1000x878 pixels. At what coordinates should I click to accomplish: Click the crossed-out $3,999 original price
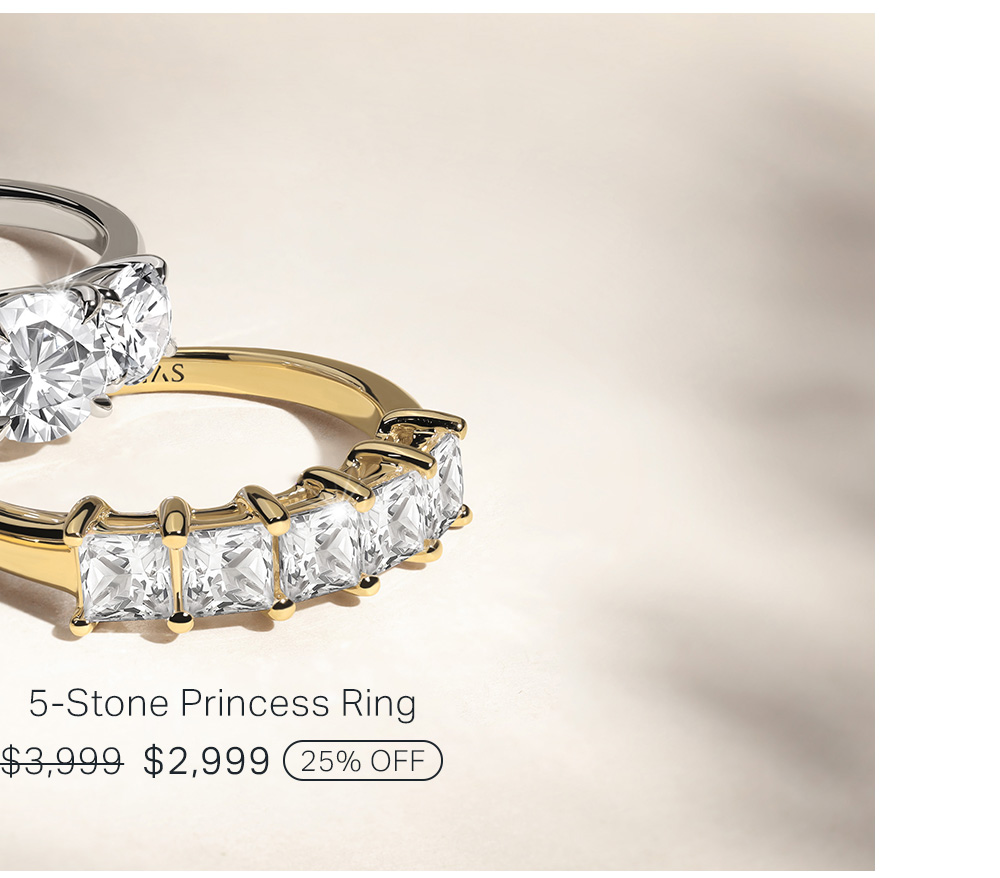62,761
